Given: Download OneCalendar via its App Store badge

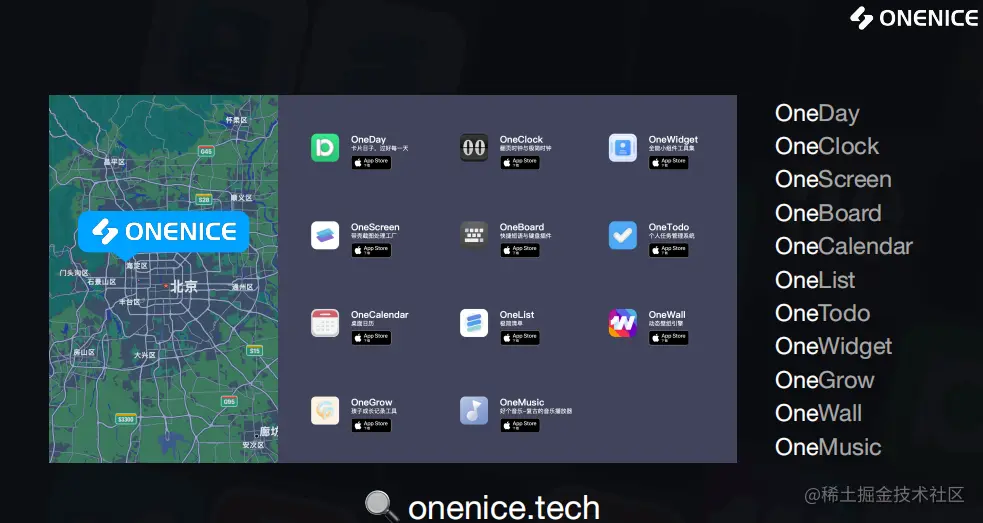Looking at the screenshot, I should pos(371,337).
